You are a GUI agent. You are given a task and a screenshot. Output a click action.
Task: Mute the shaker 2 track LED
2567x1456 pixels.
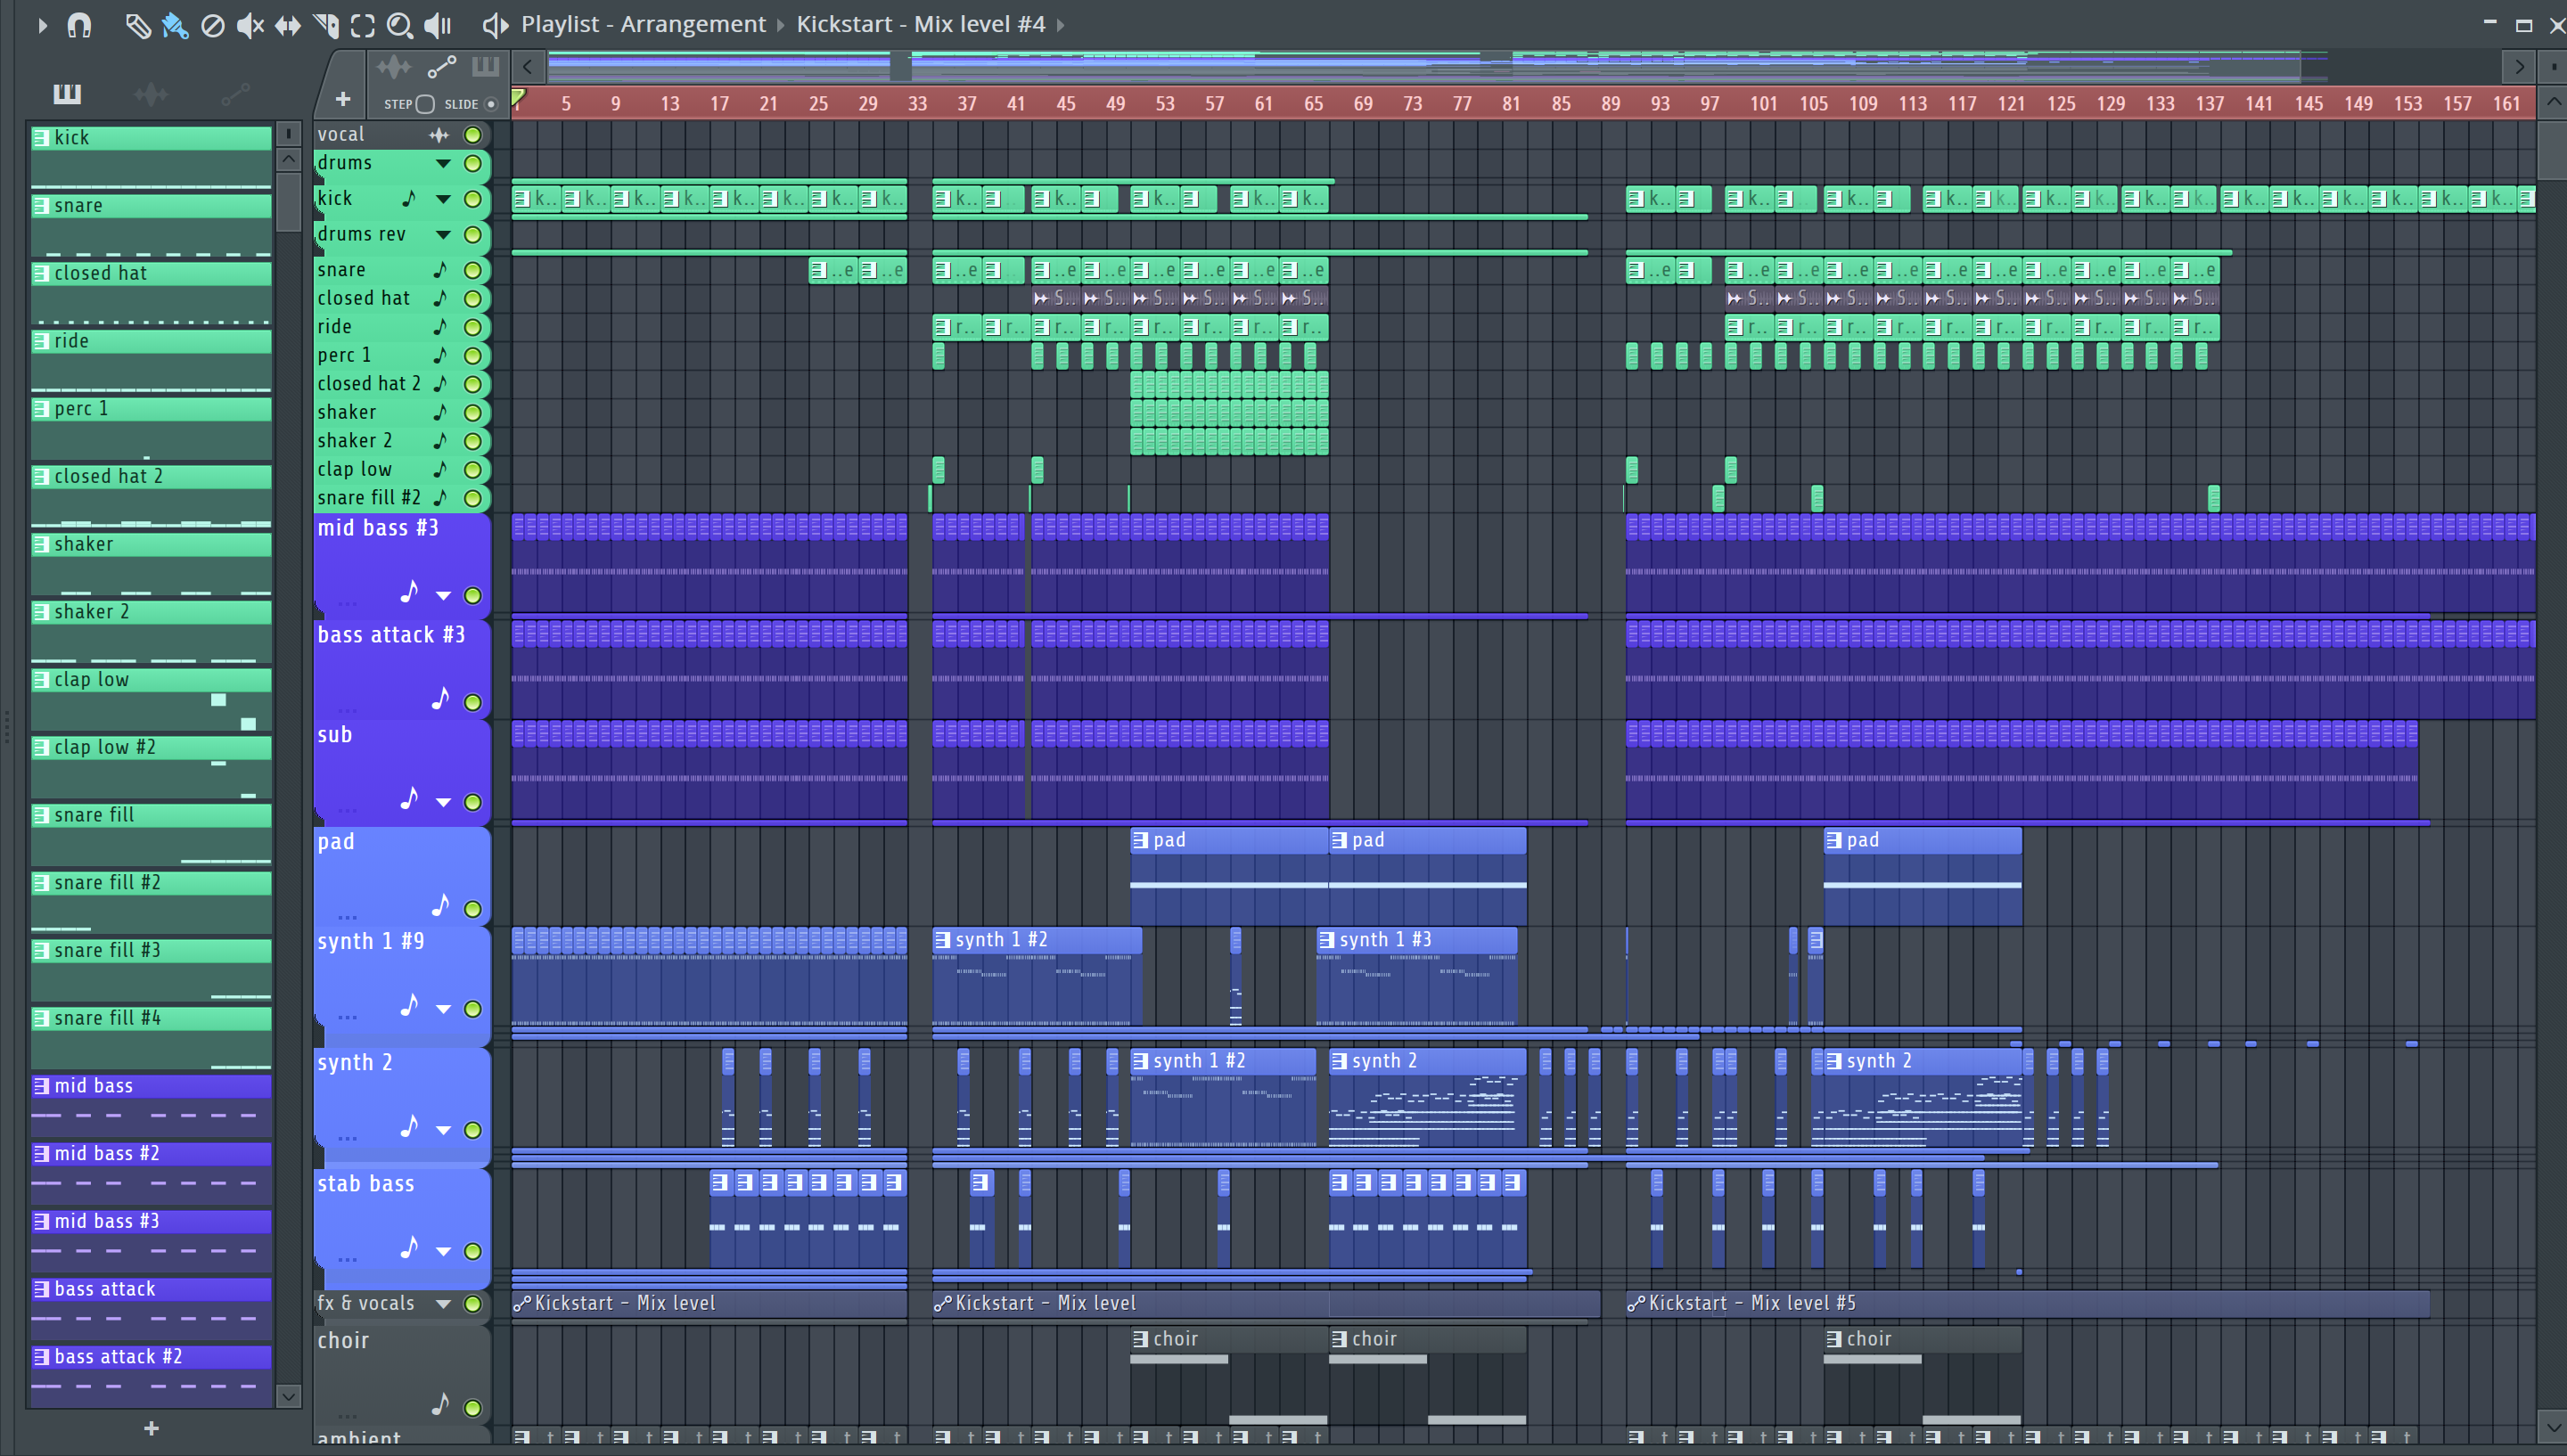click(x=473, y=441)
